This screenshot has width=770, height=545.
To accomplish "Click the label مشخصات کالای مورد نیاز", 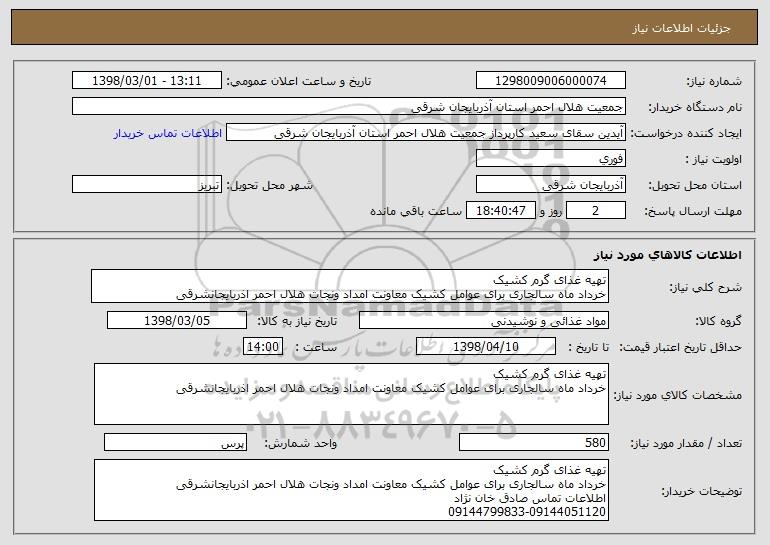I will [678, 395].
